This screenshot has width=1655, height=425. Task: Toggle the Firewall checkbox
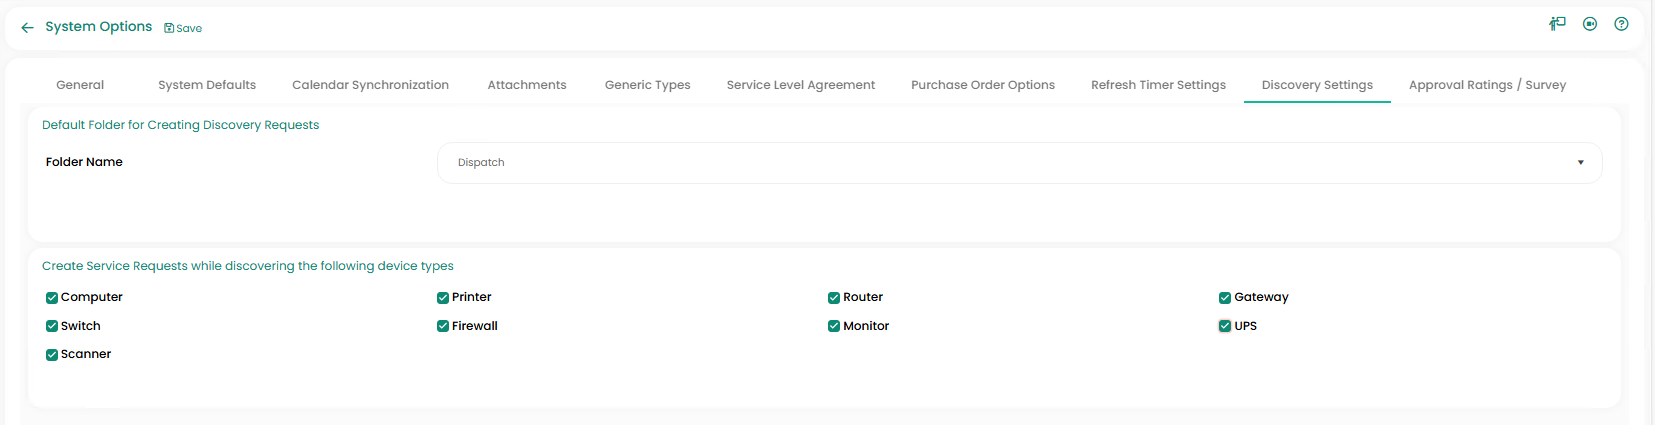pos(443,326)
